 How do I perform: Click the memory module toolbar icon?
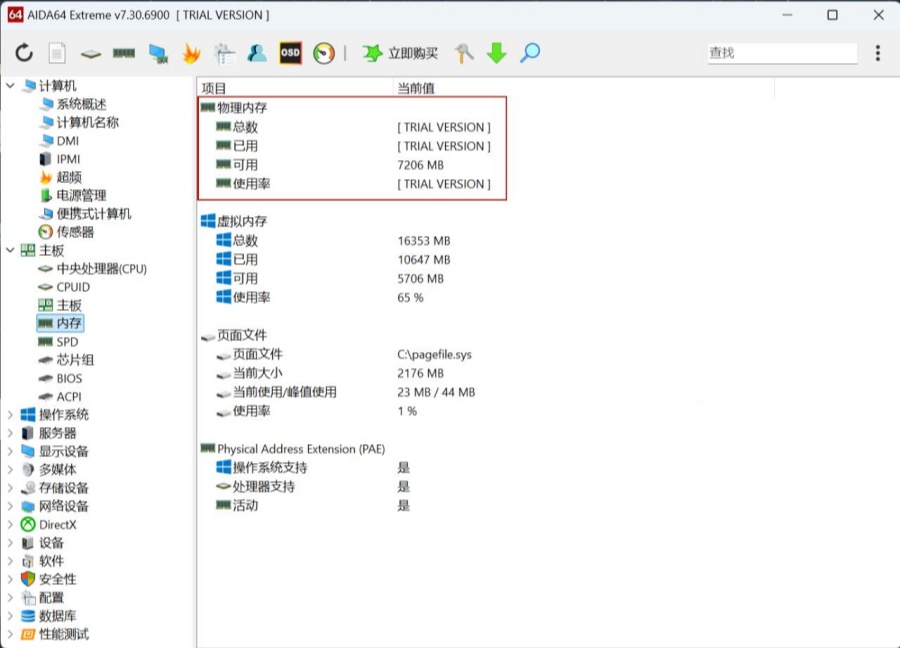(x=124, y=53)
